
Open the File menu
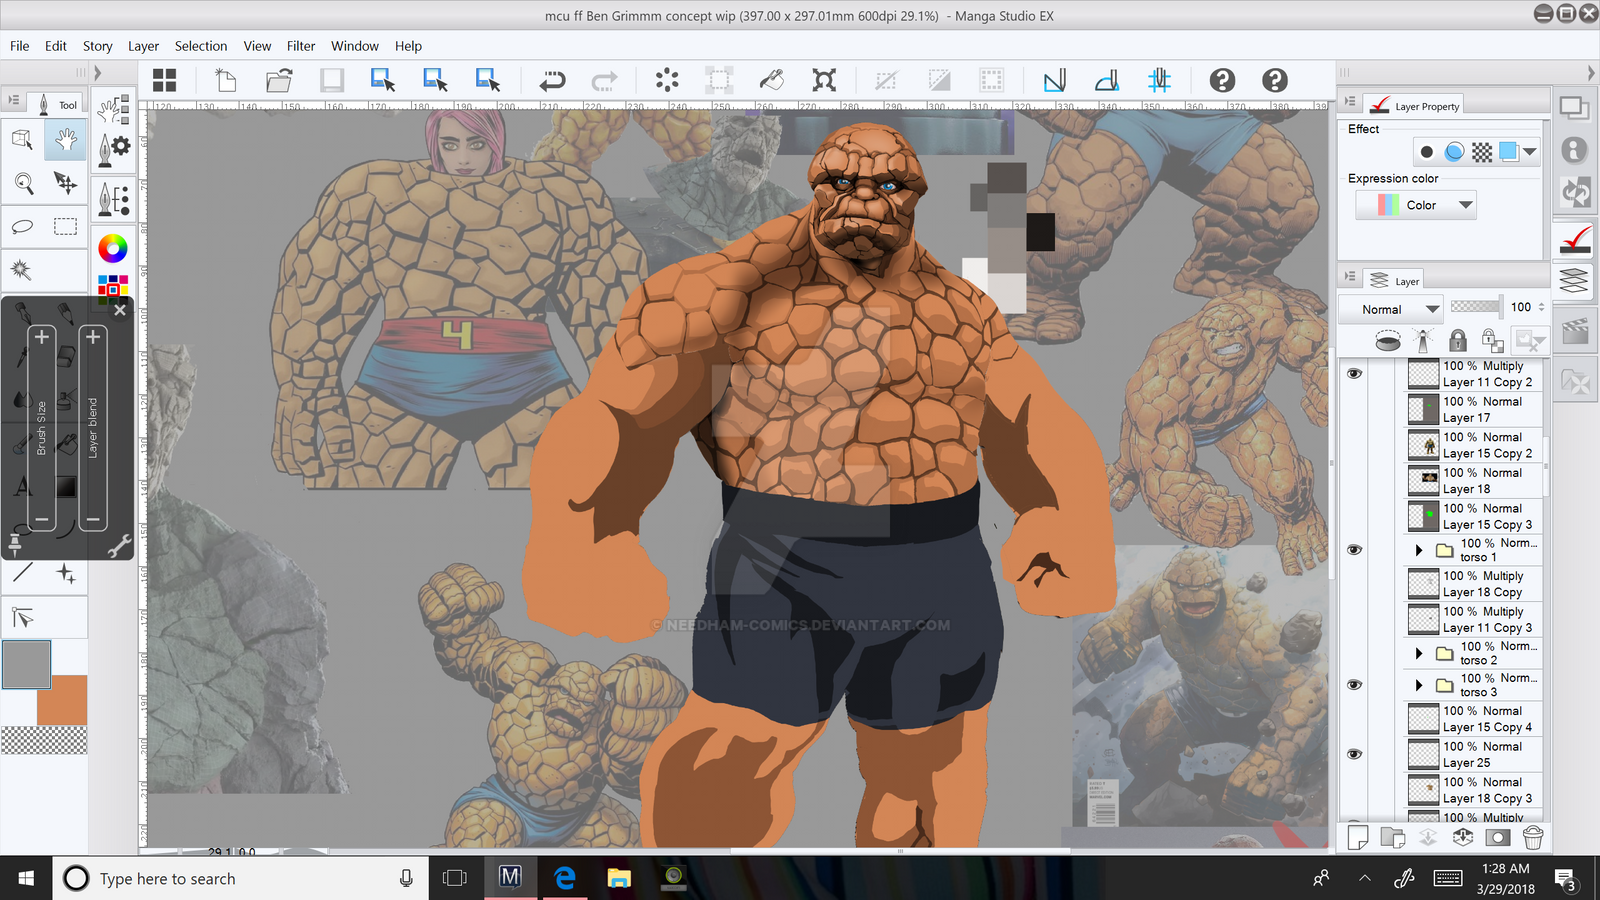[x=19, y=46]
